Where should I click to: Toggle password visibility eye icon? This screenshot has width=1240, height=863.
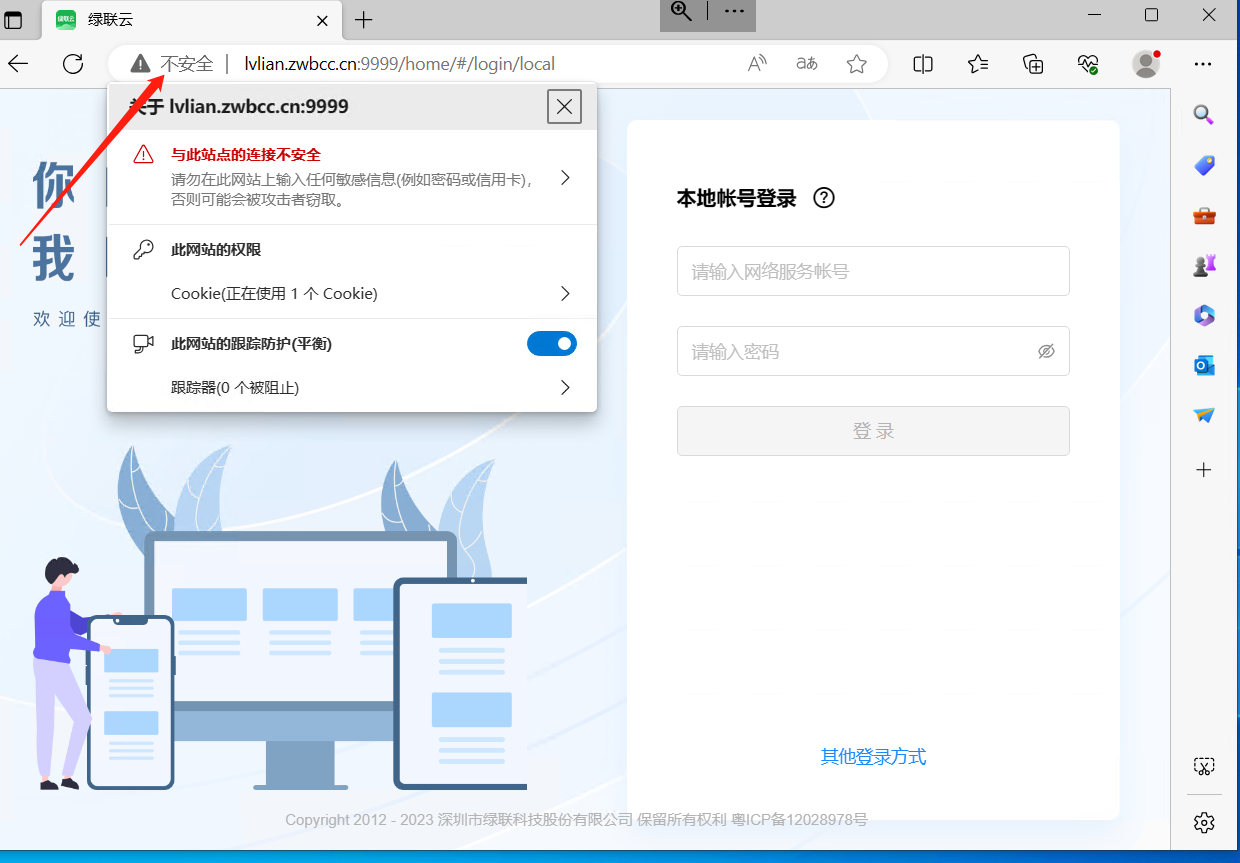1046,352
